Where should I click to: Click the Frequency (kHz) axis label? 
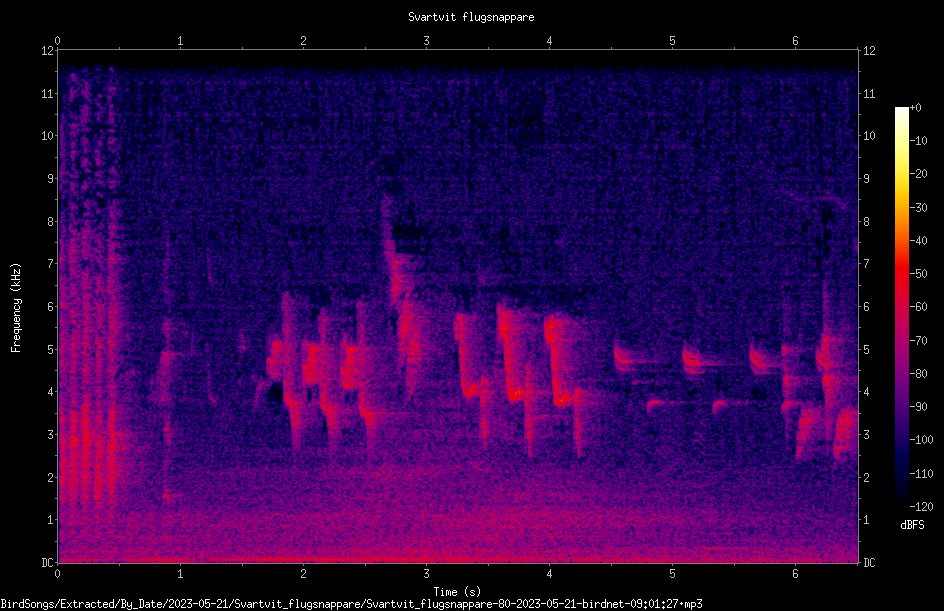pyautogui.click(x=16, y=308)
